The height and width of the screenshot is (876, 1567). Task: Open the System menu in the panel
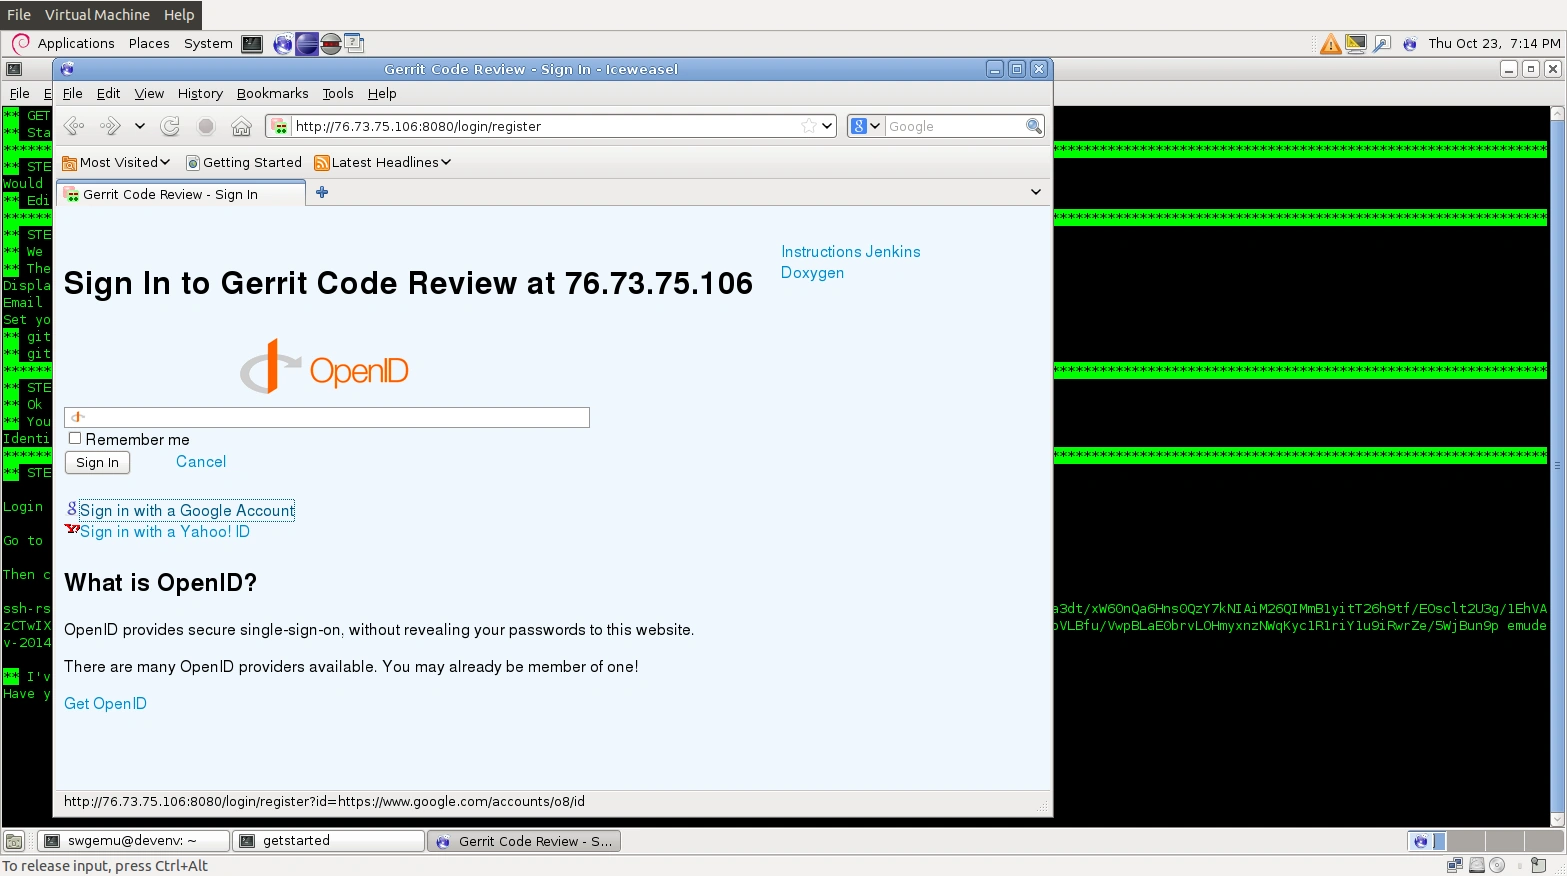208,43
